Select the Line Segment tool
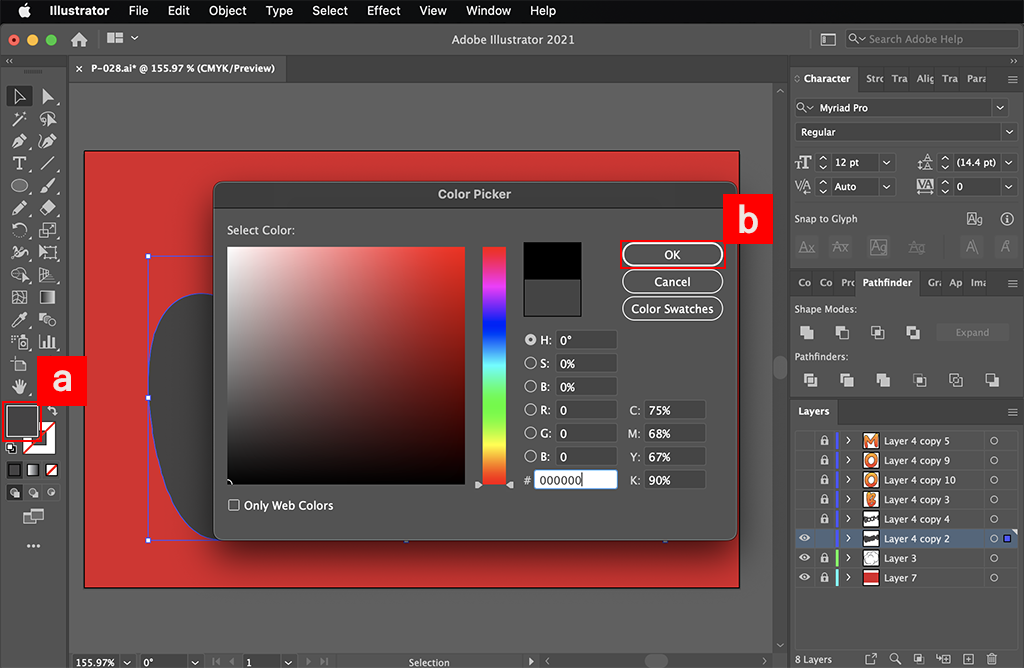Image resolution: width=1024 pixels, height=668 pixels. pos(48,163)
